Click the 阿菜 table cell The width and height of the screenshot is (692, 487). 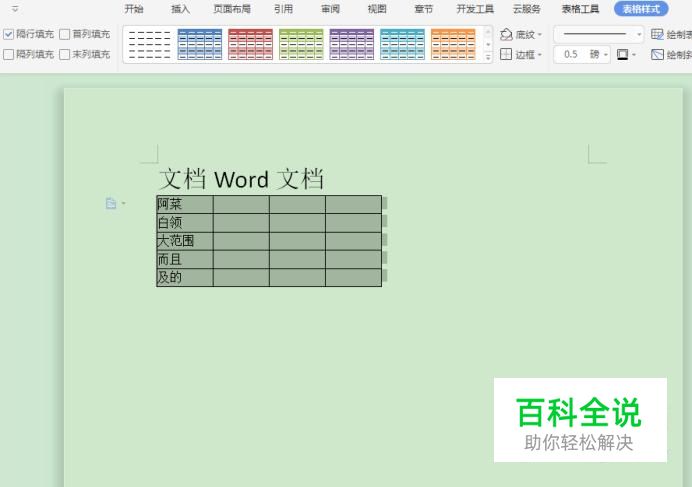(x=185, y=204)
